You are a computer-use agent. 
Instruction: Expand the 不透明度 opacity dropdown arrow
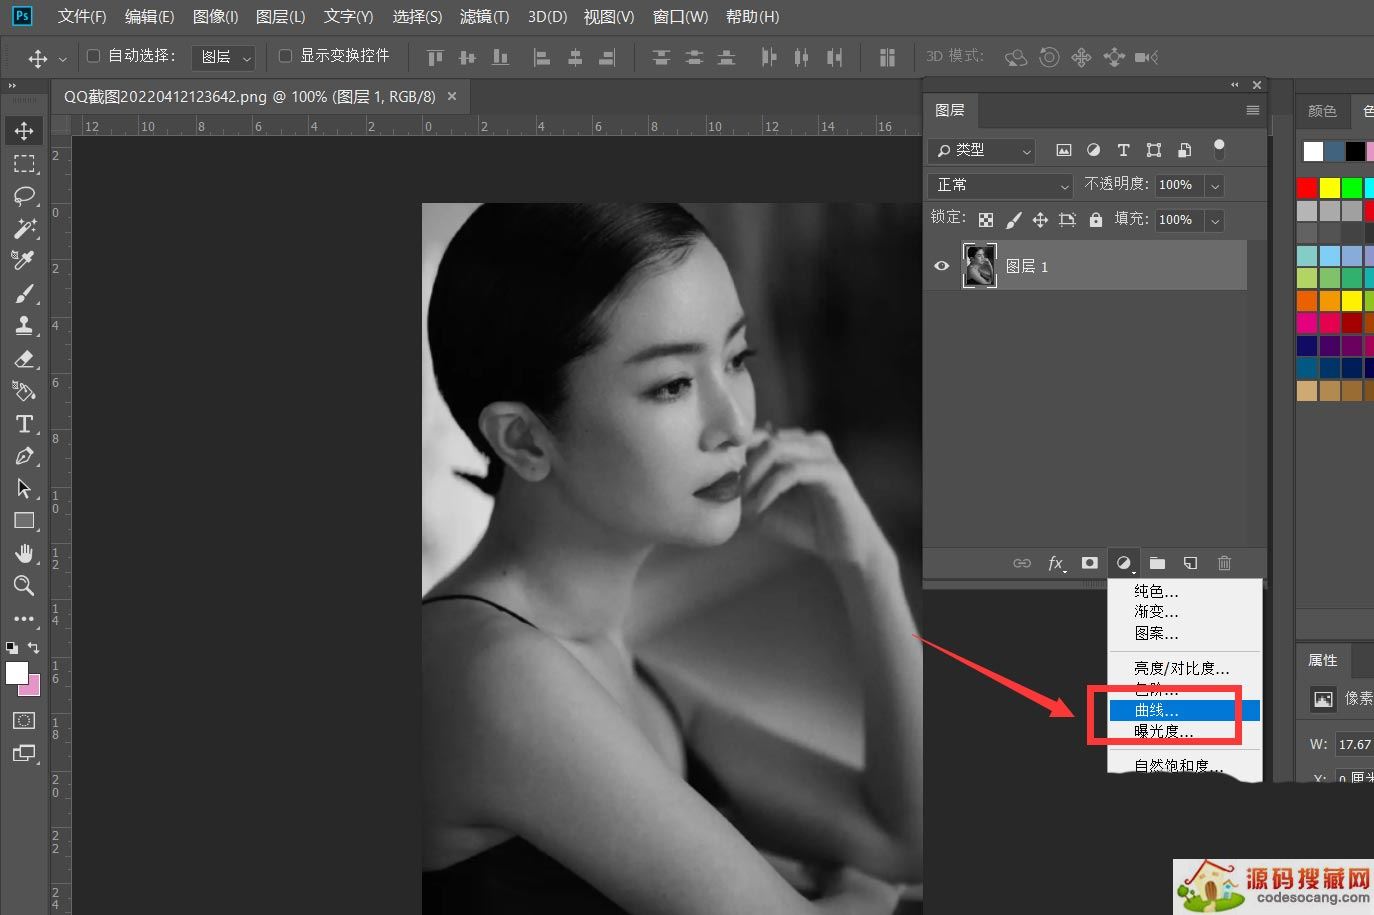(1215, 185)
